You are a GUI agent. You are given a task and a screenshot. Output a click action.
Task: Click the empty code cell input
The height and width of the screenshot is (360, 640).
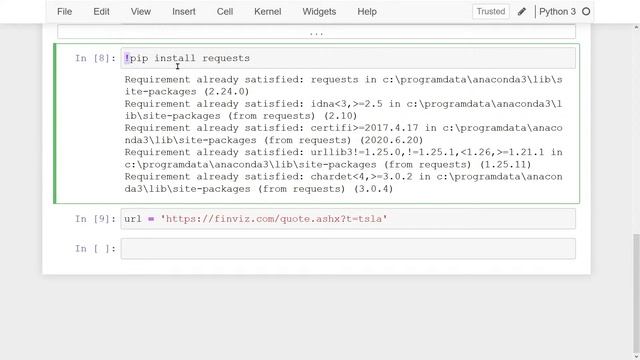tap(348, 249)
